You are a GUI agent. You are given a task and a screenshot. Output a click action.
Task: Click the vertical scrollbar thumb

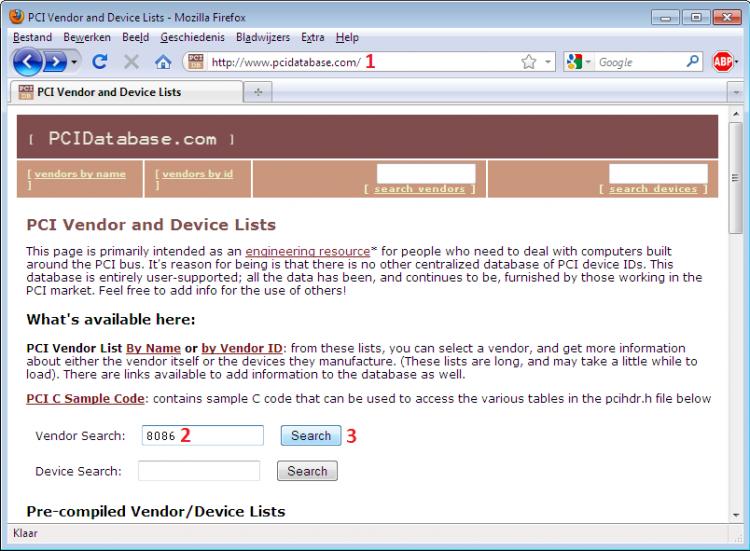point(736,177)
